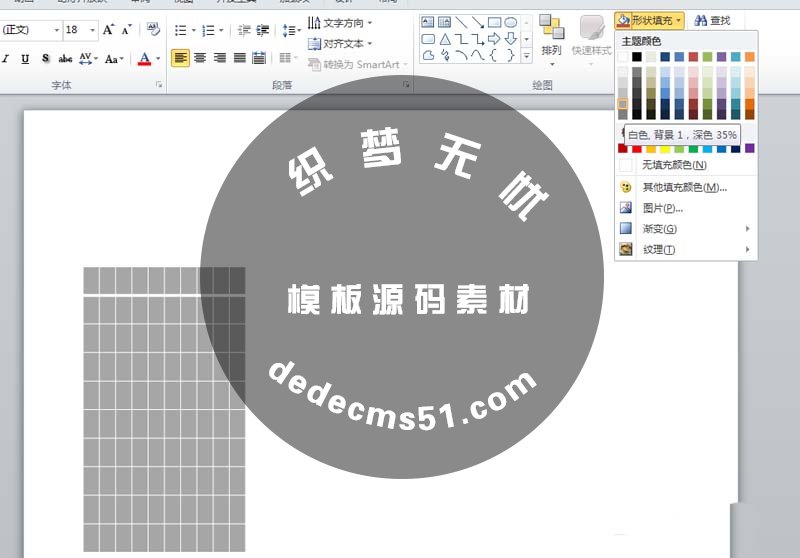Open the Texture (纹理) submenu
The height and width of the screenshot is (558, 800).
pos(686,249)
